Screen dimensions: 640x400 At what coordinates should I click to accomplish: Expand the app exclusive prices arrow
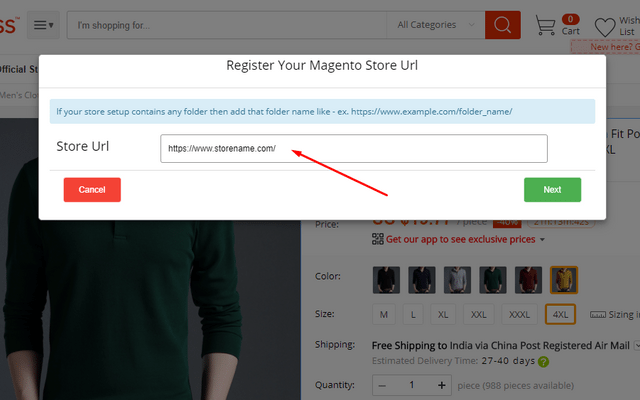542,240
